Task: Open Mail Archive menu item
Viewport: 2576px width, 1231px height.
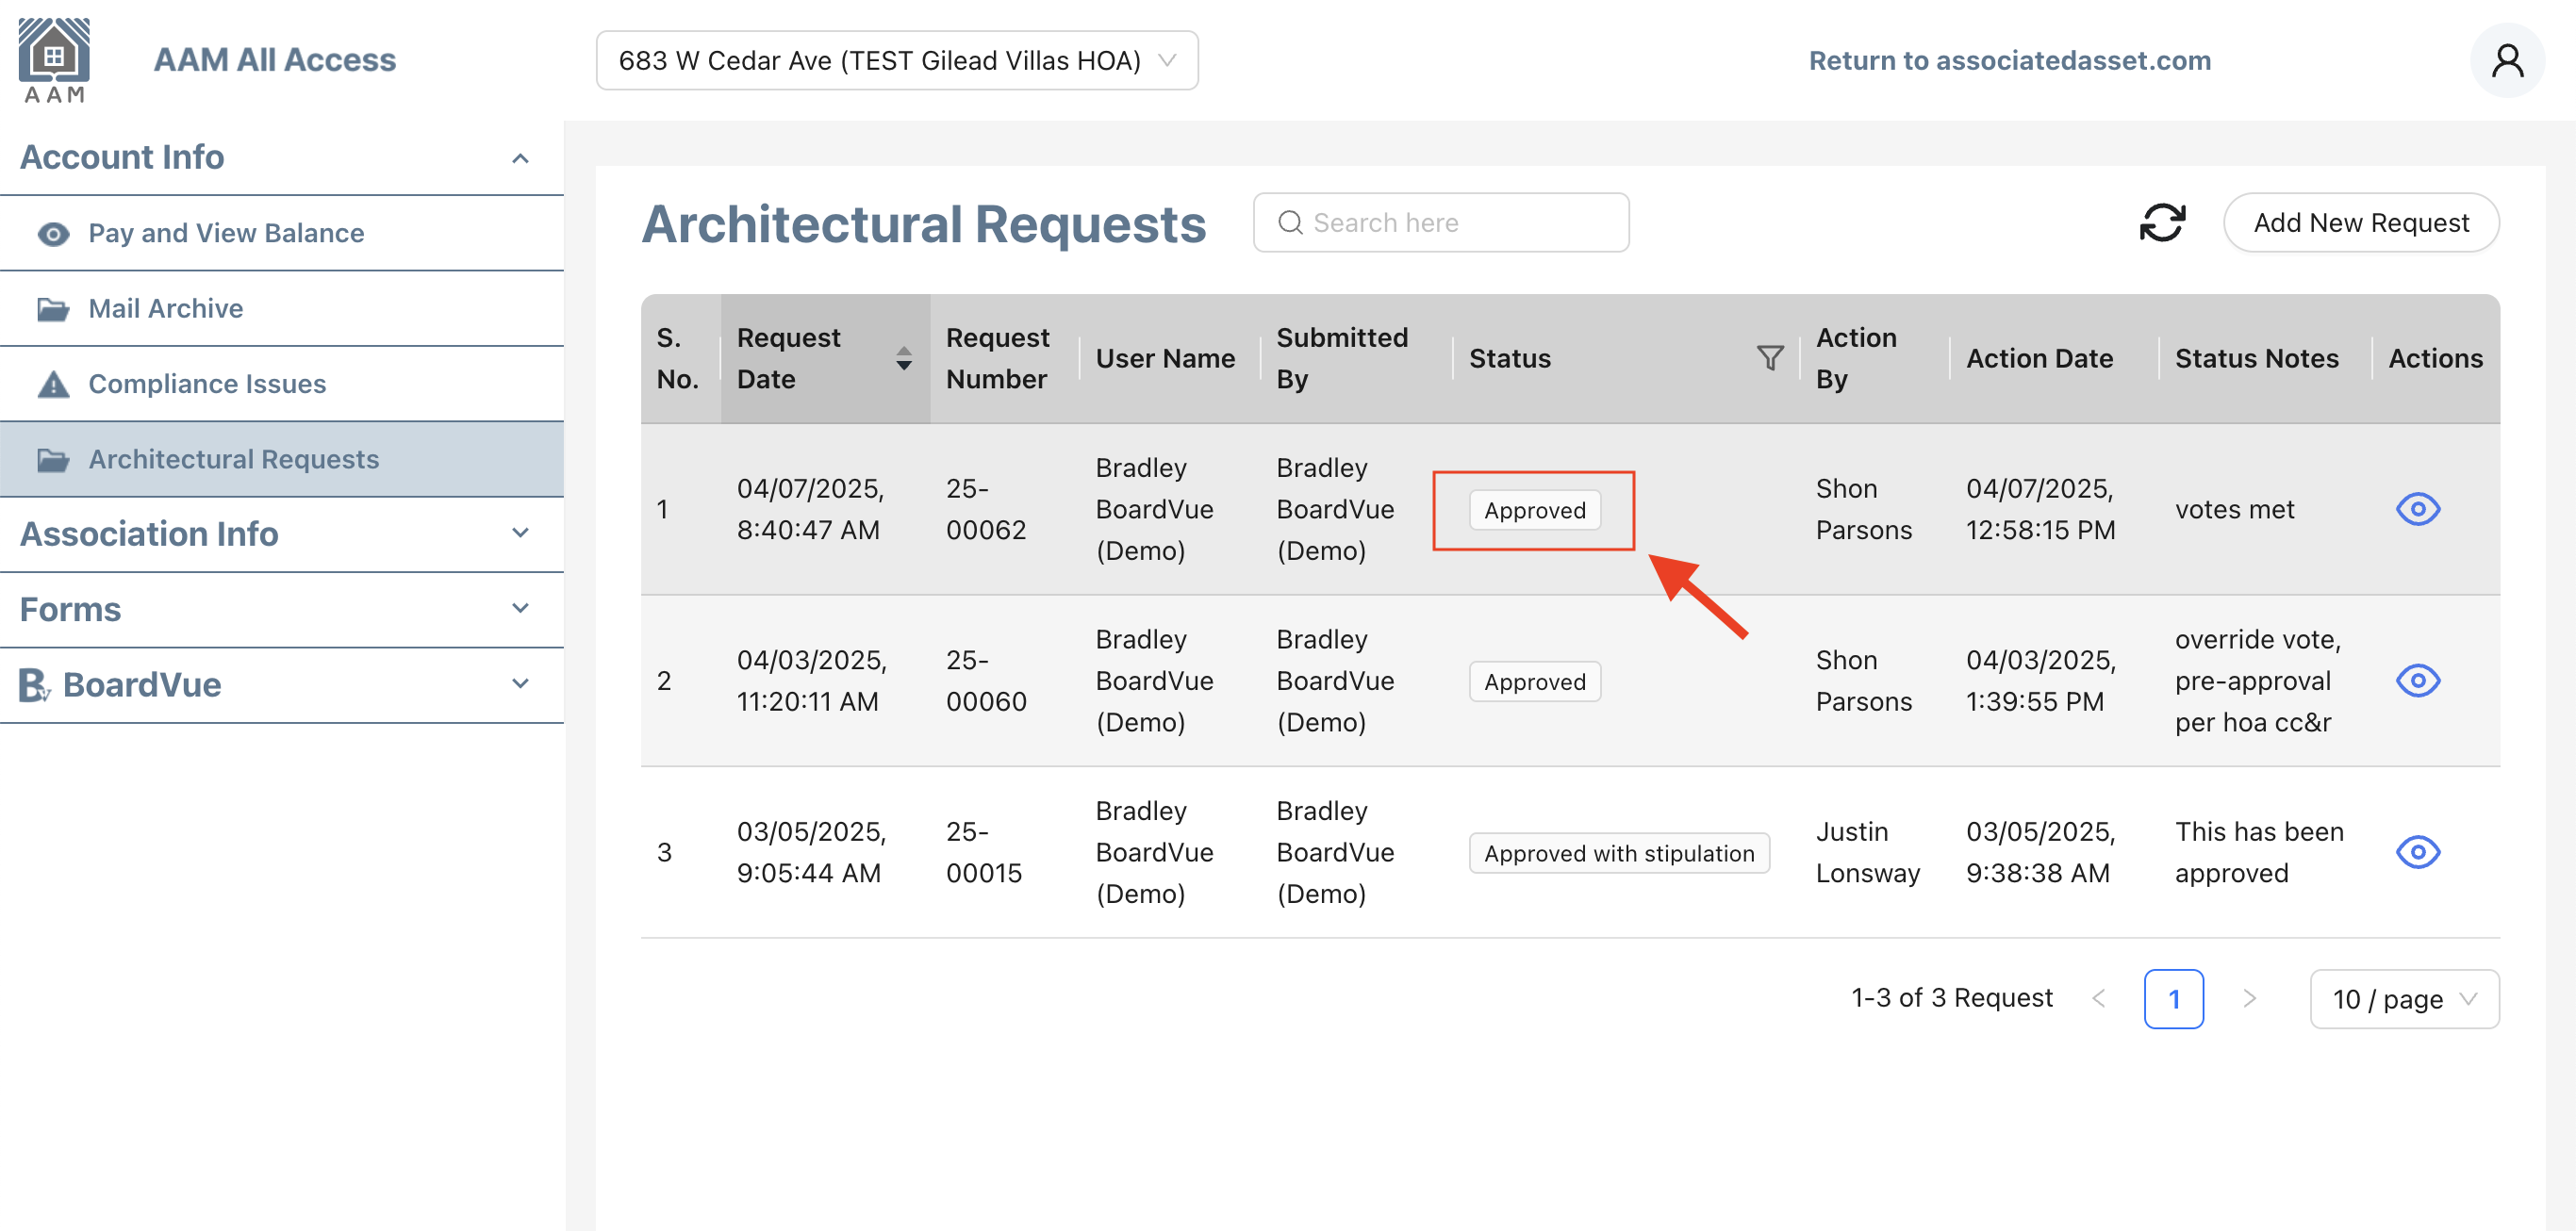Action: tap(282, 309)
